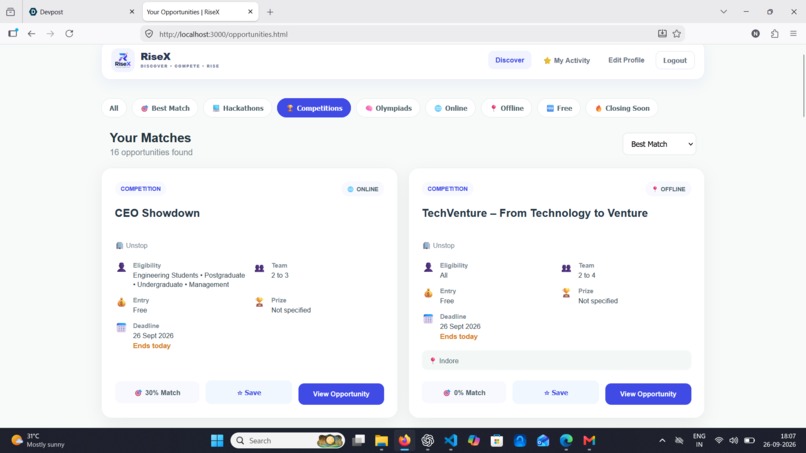The height and width of the screenshot is (453, 806).
Task: Click the eligibility person icon on TechVenture card
Action: (x=428, y=267)
